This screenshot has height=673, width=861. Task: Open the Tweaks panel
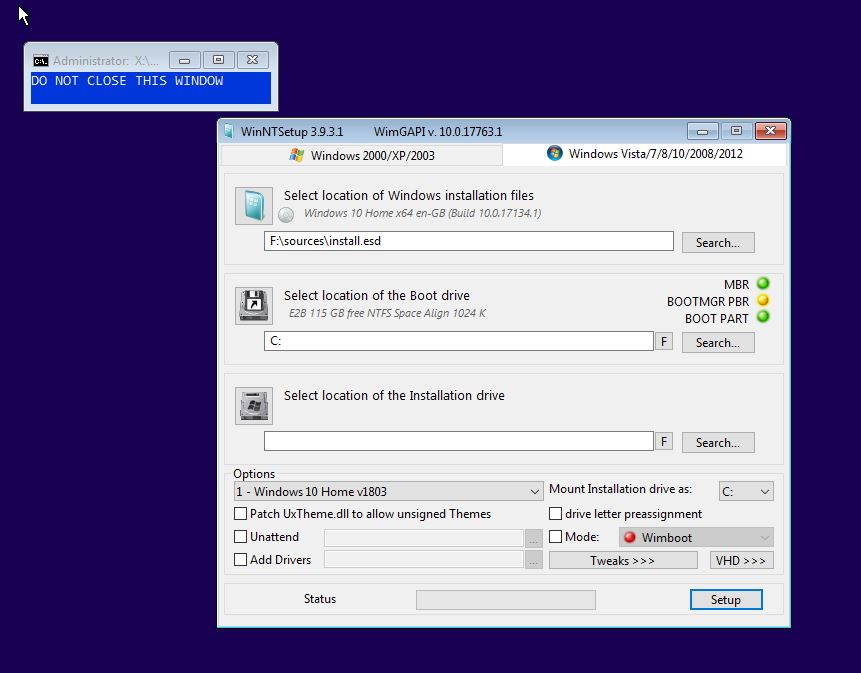coord(622,560)
